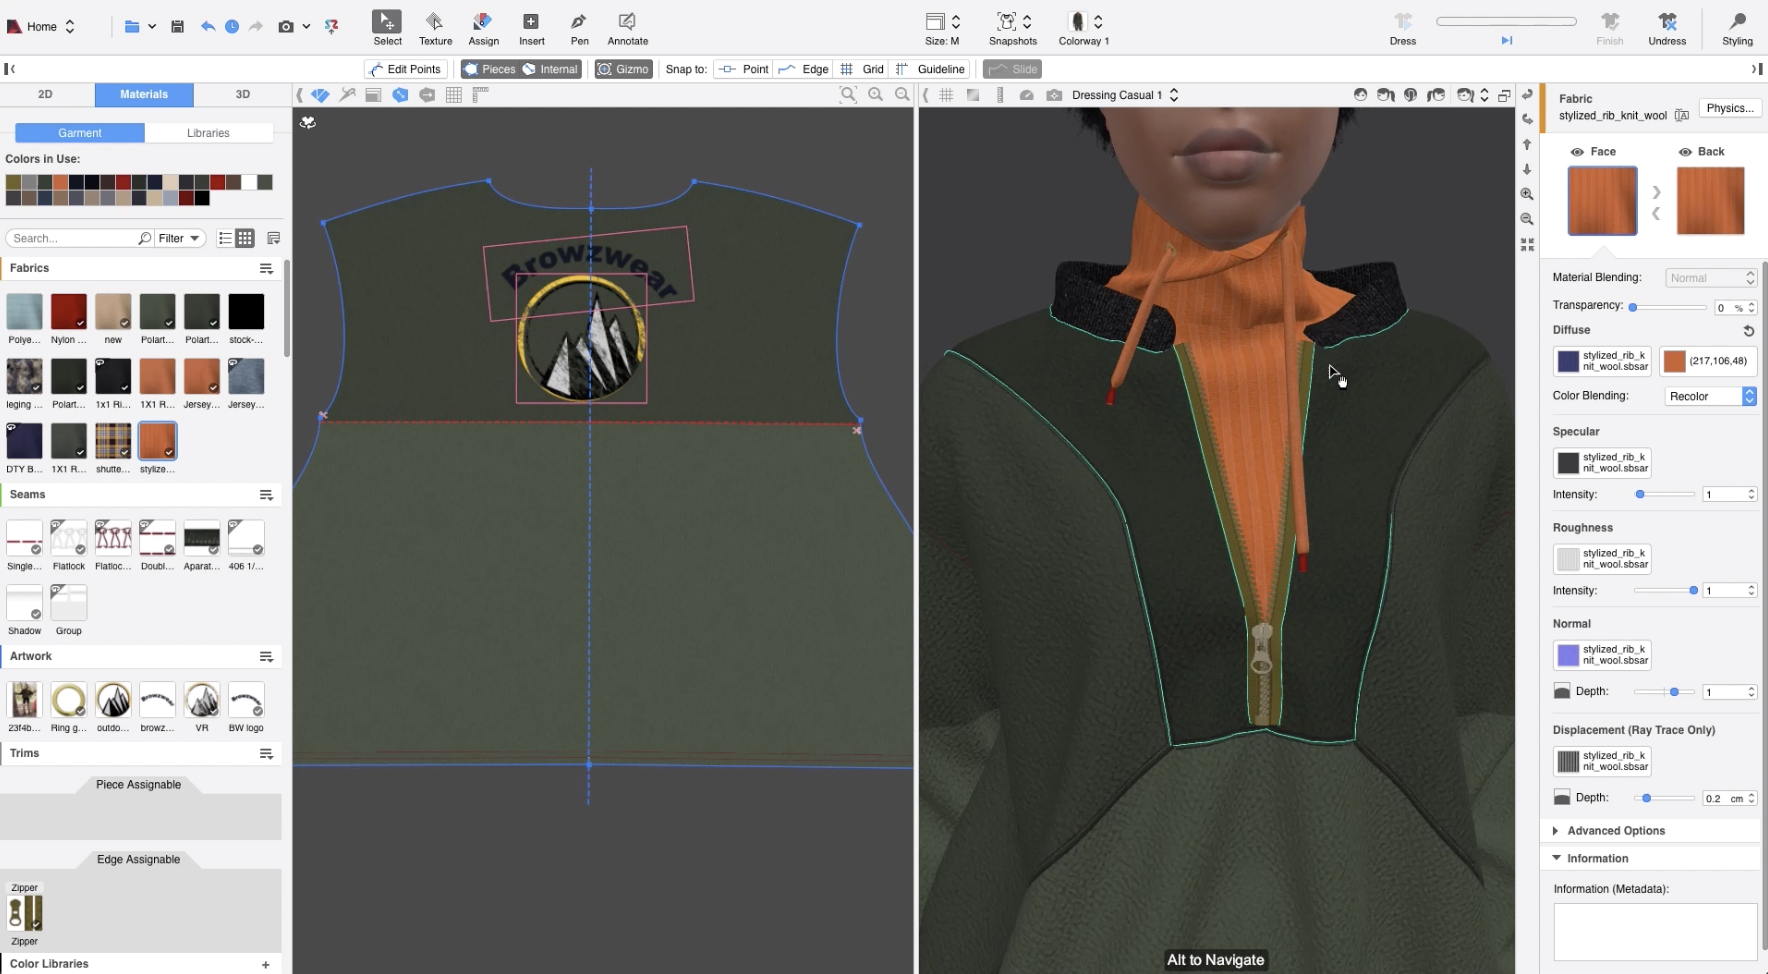Toggle Face side visibility eye
The height and width of the screenshot is (974, 1768).
tap(1577, 152)
